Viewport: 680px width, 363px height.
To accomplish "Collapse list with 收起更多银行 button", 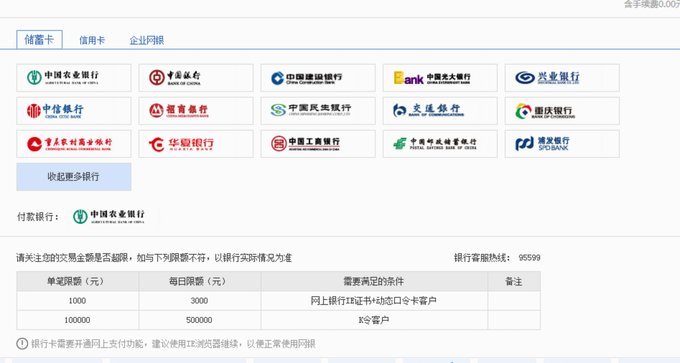I will click(74, 177).
